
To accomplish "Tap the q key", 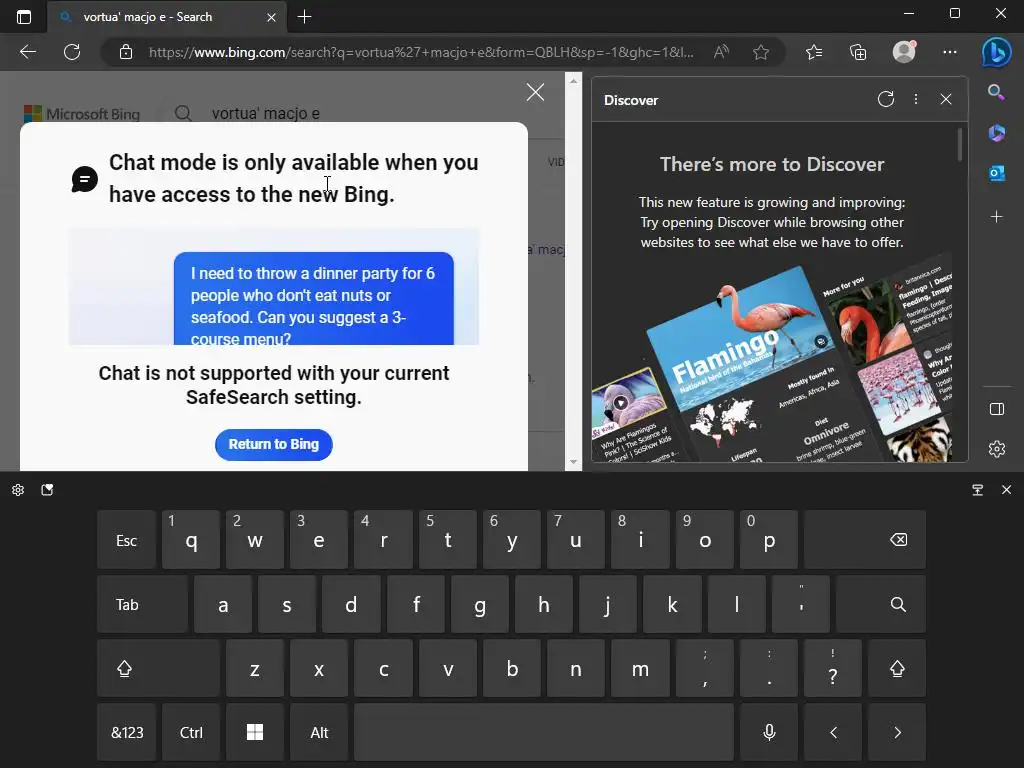I will (x=191, y=540).
